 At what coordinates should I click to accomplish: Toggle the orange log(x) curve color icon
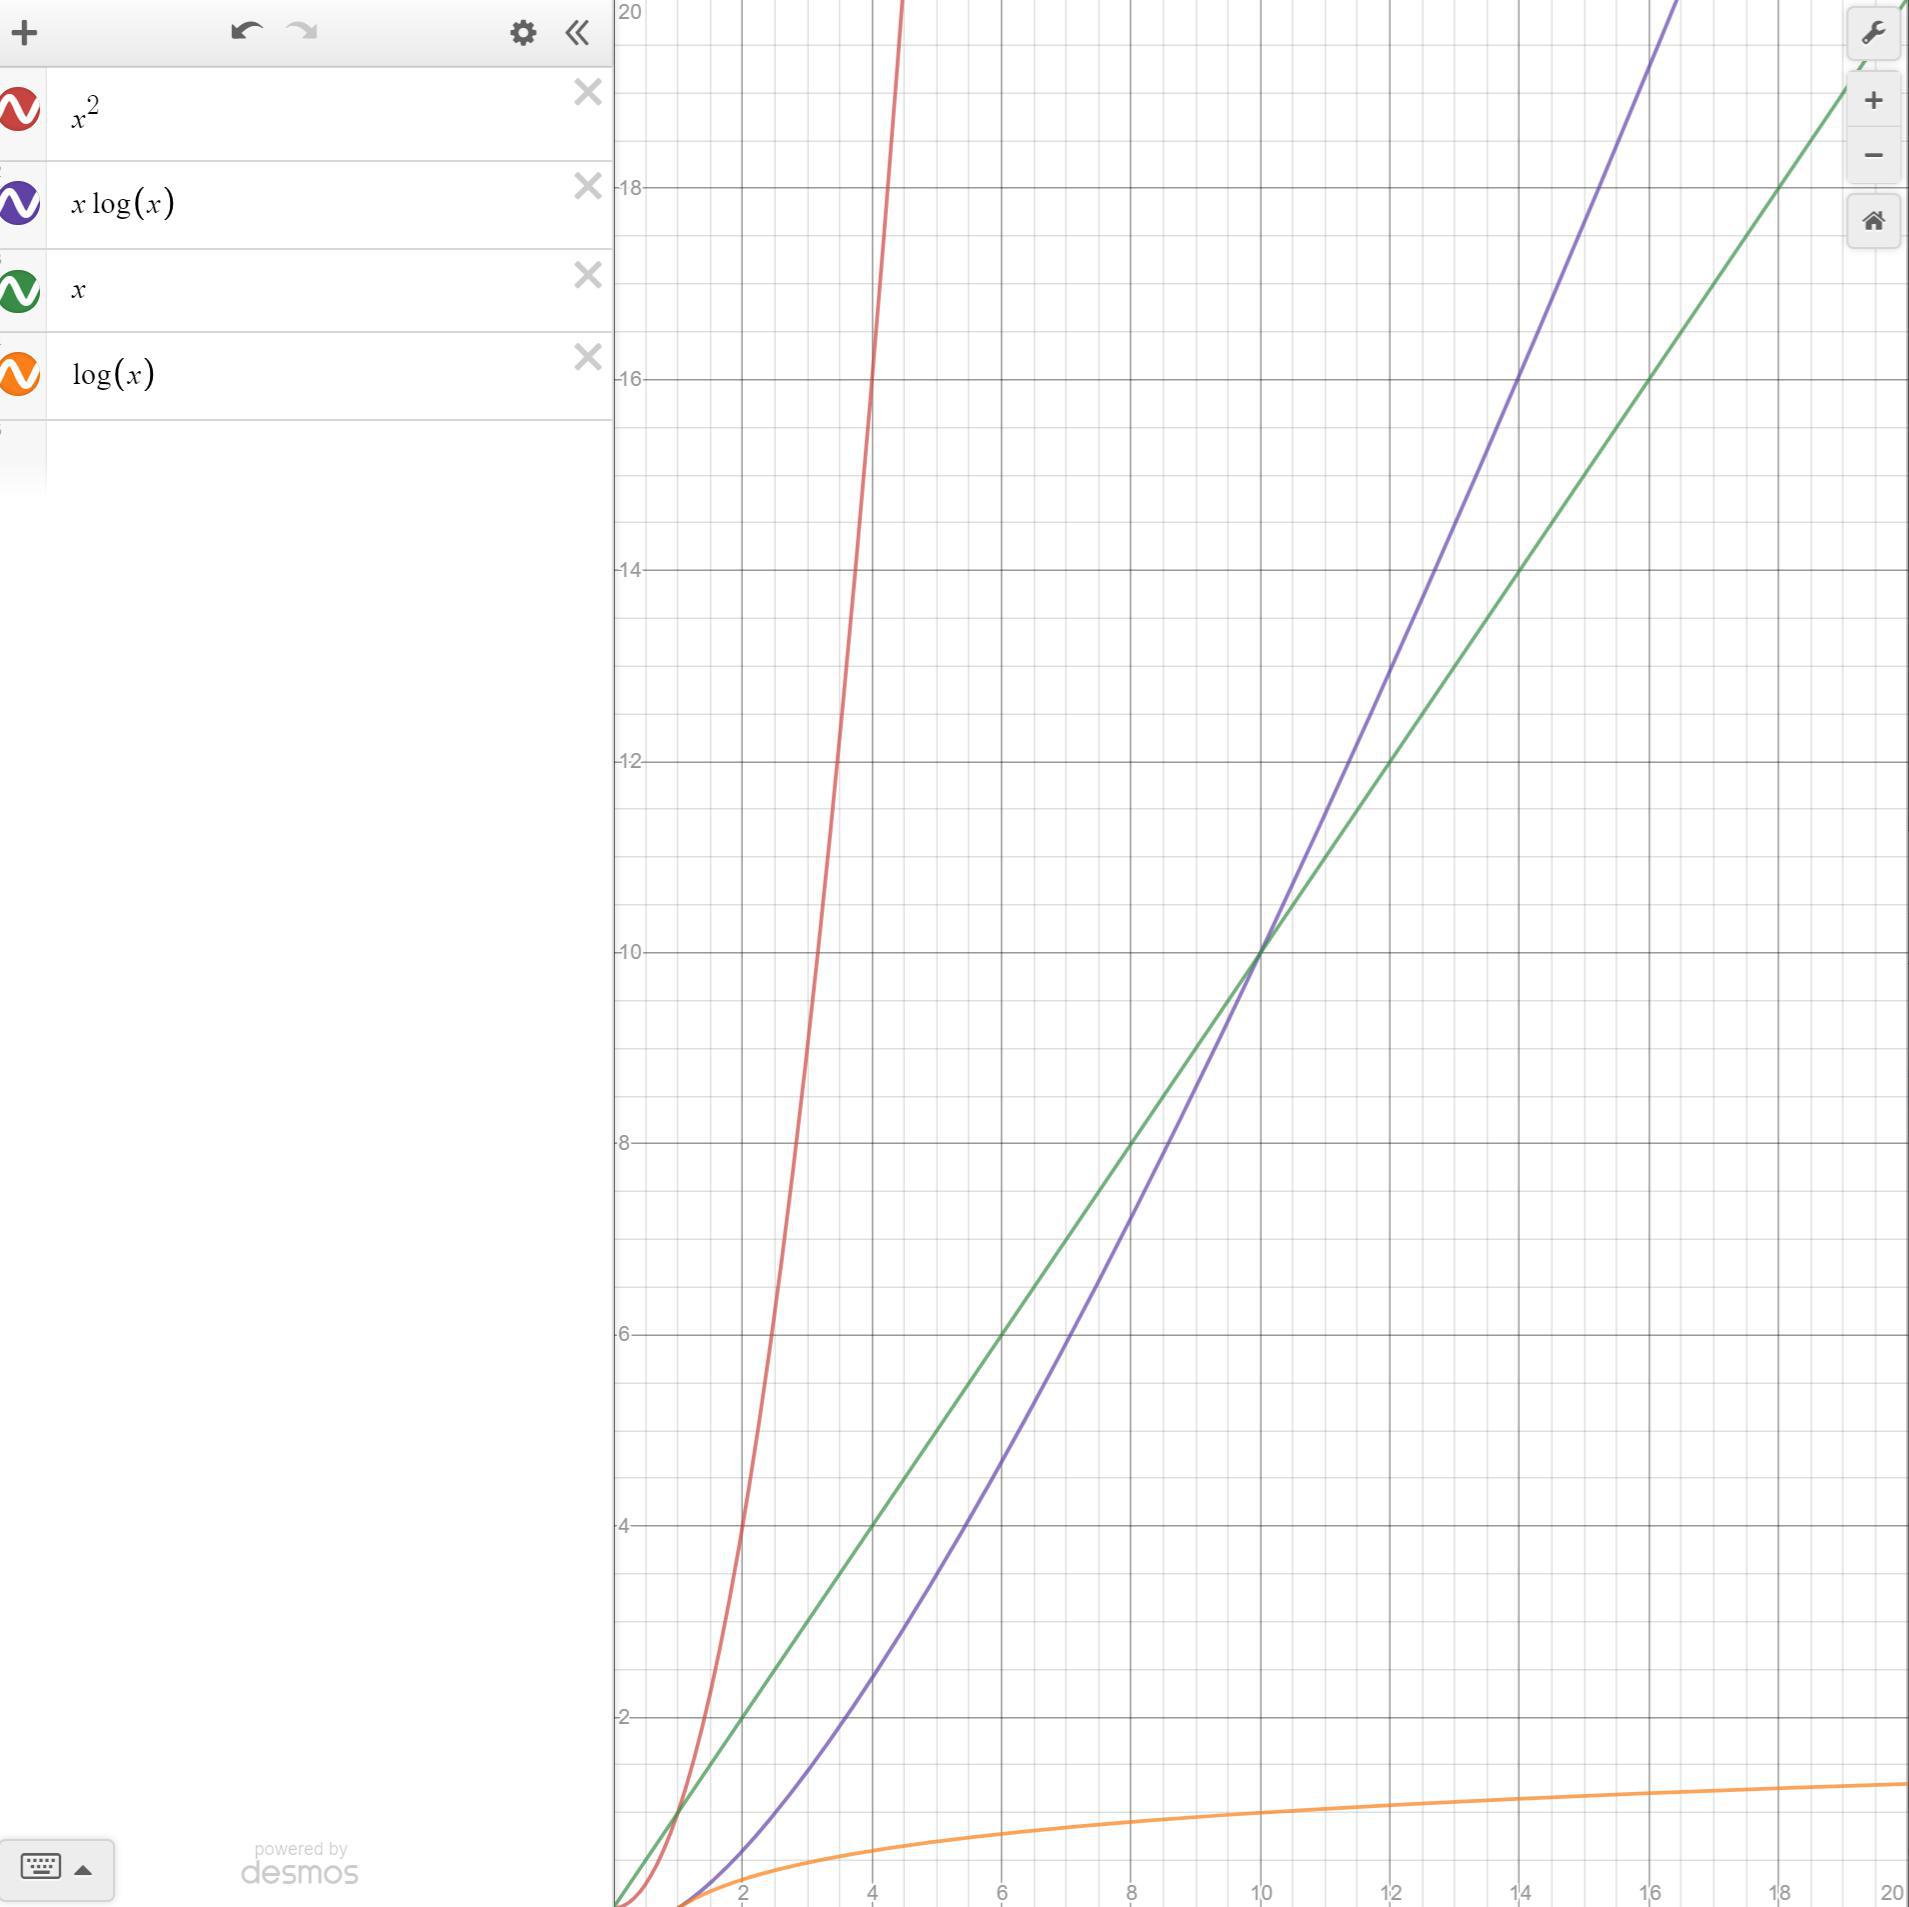coord(19,374)
